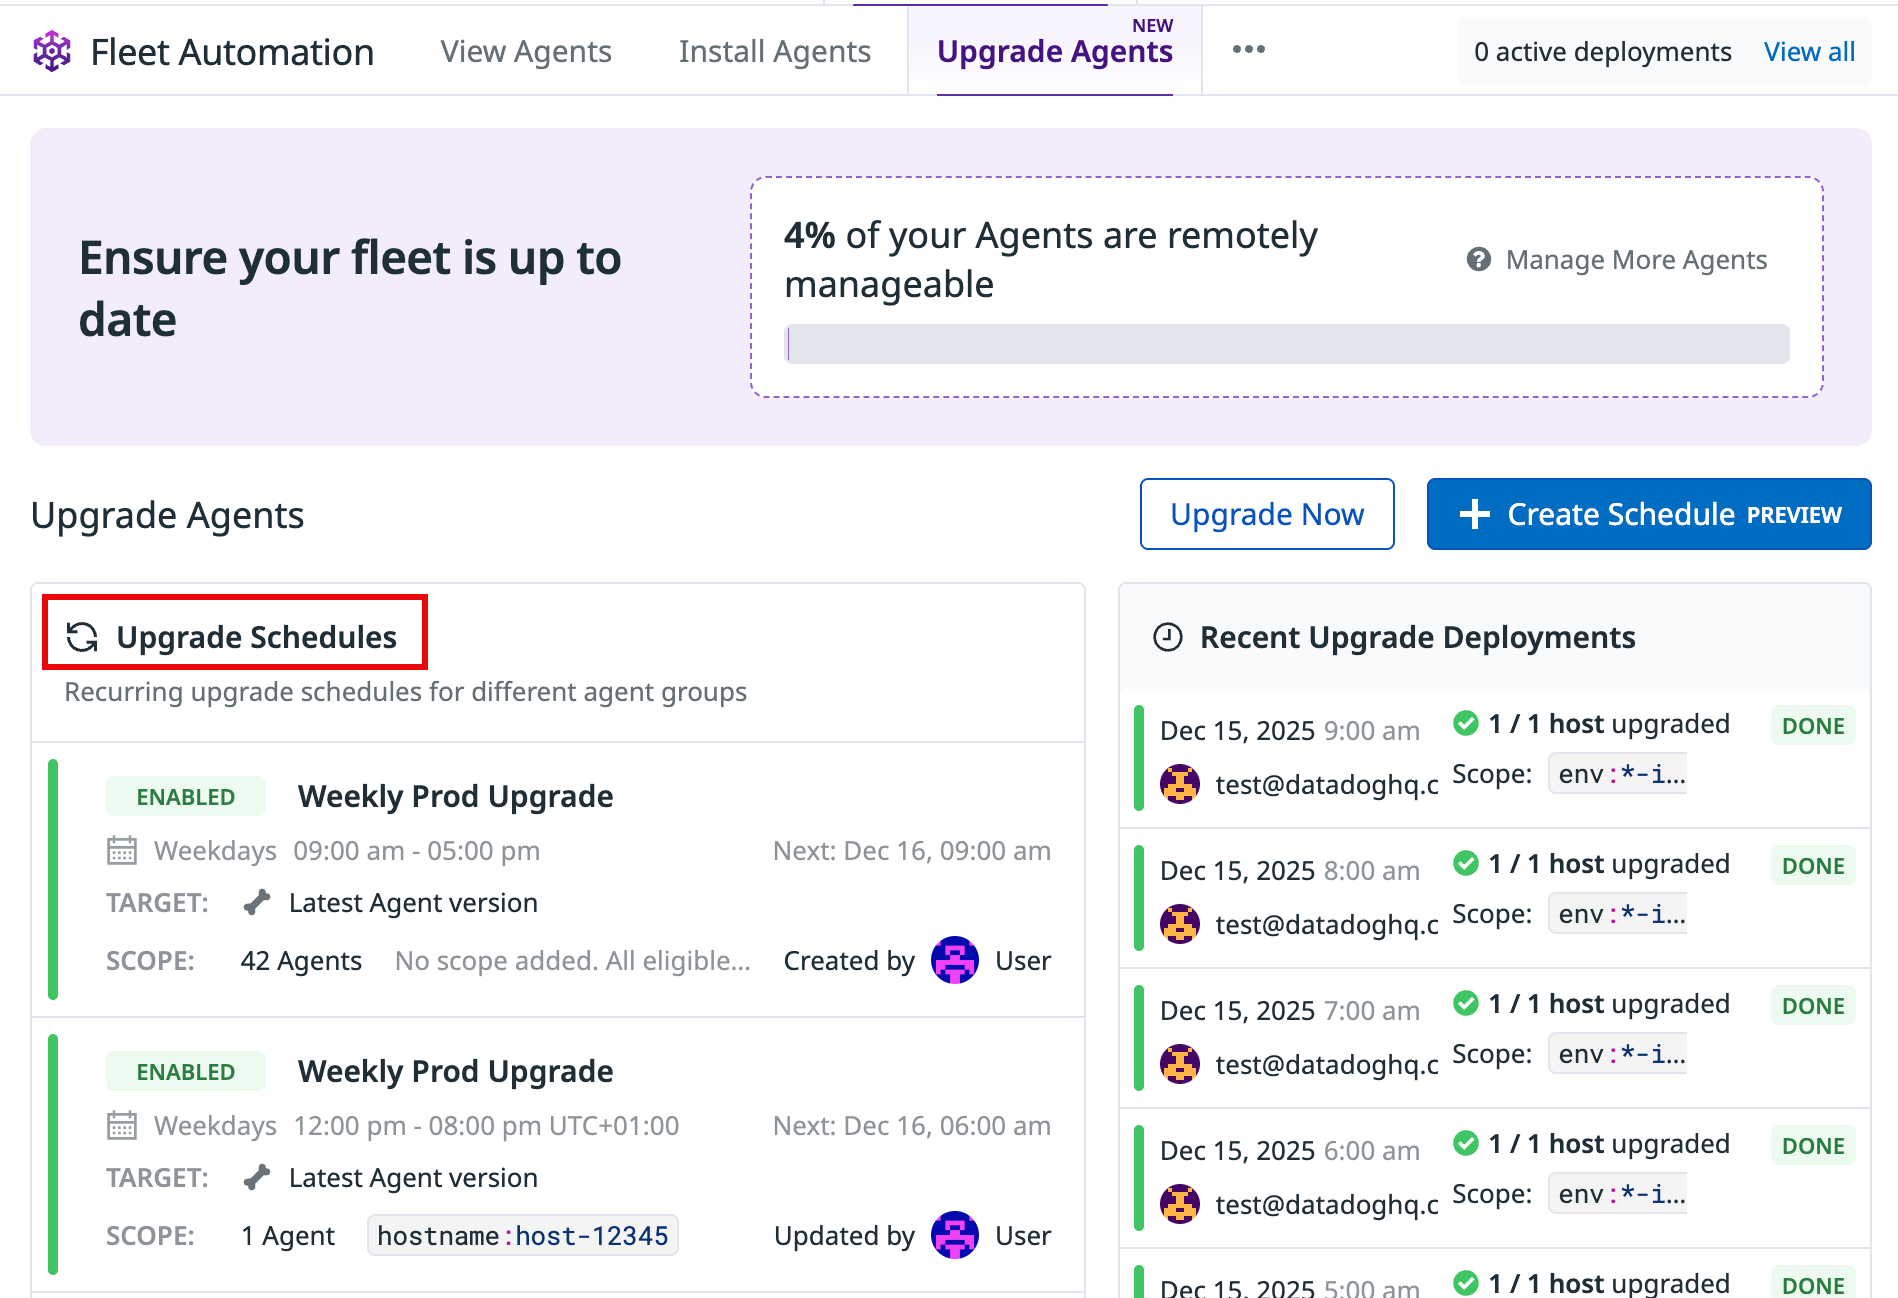Image resolution: width=1898 pixels, height=1298 pixels.
Task: Click the test@datadoghq avatar in the 8:00 am deployment
Action: click(x=1180, y=924)
